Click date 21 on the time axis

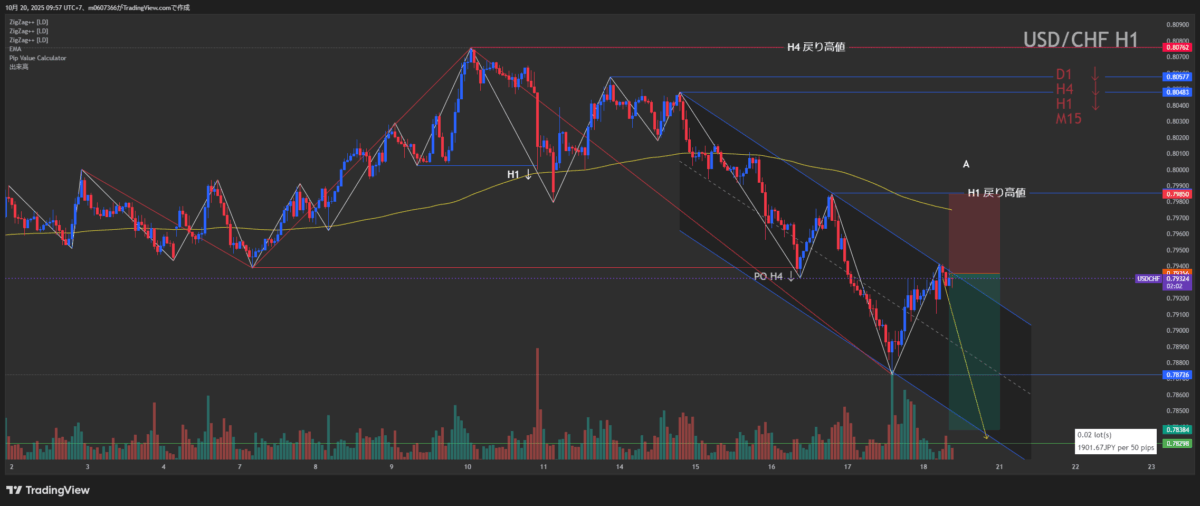(999, 467)
